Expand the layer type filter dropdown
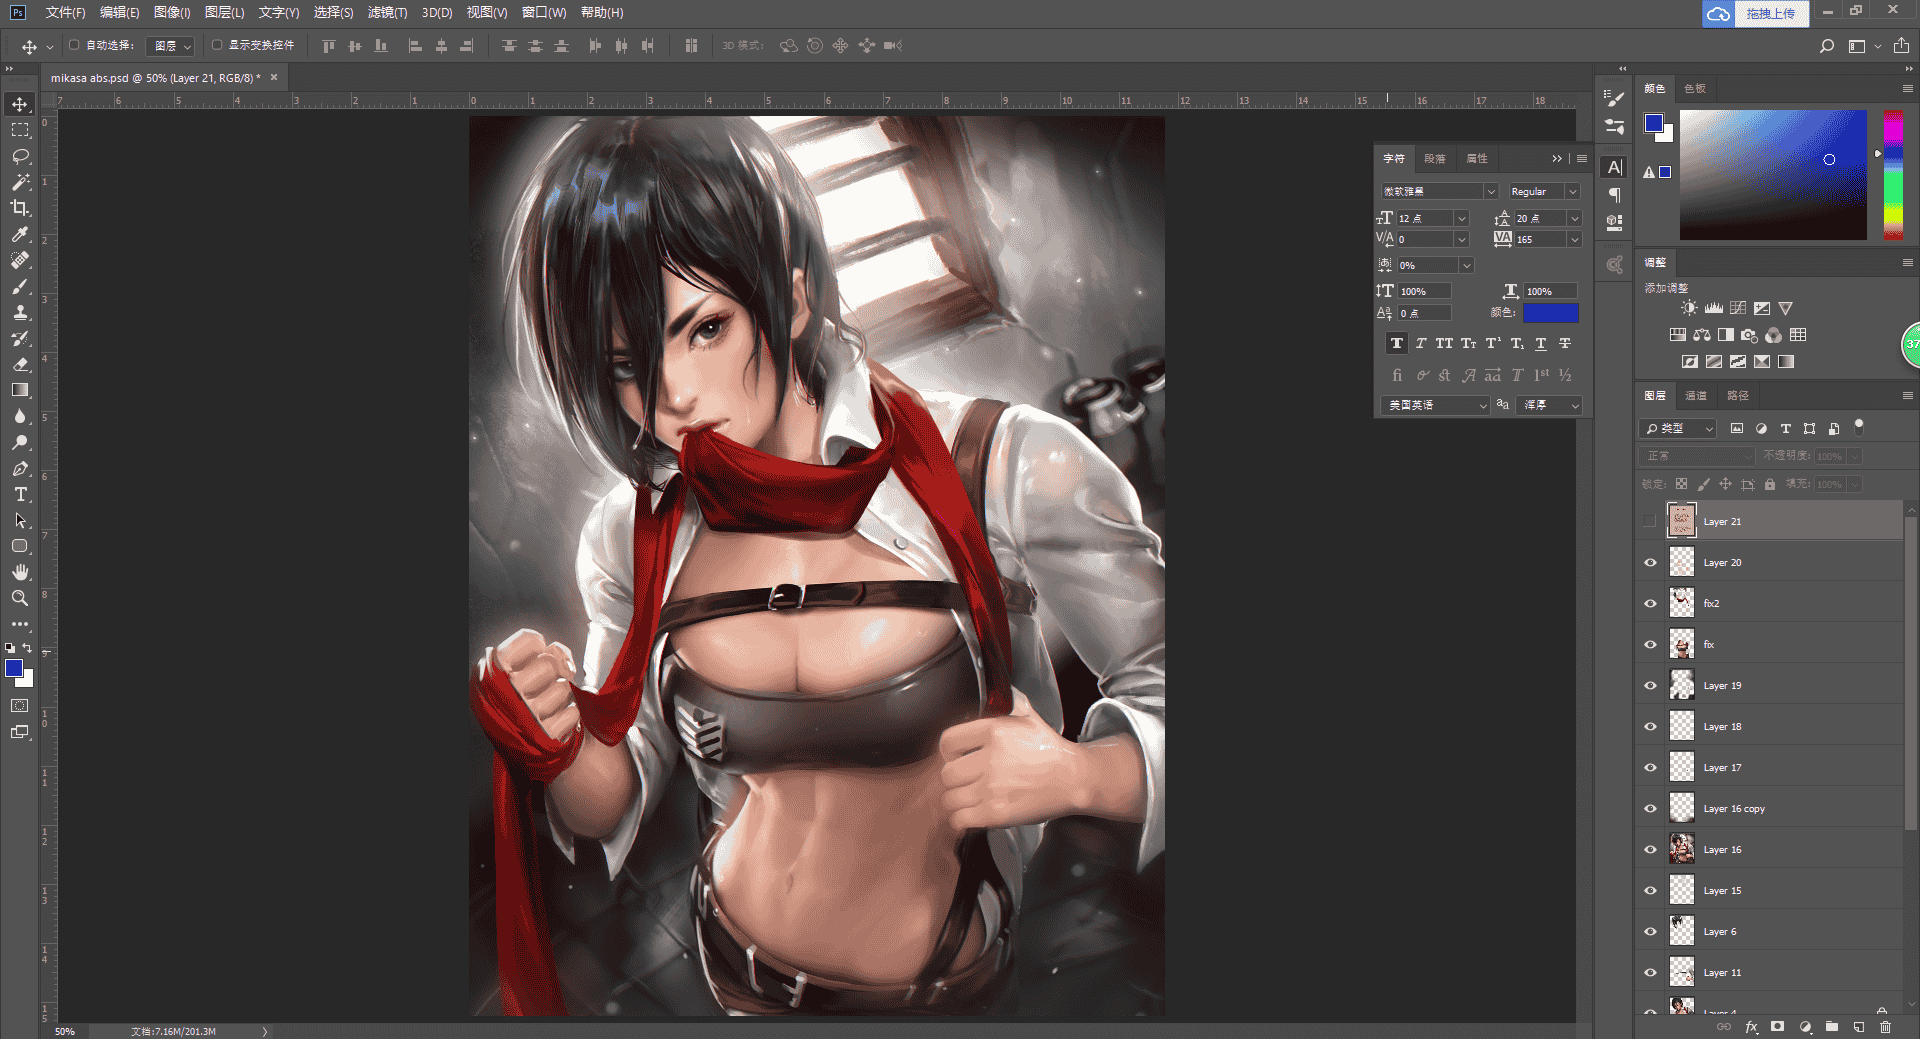 pos(1678,428)
